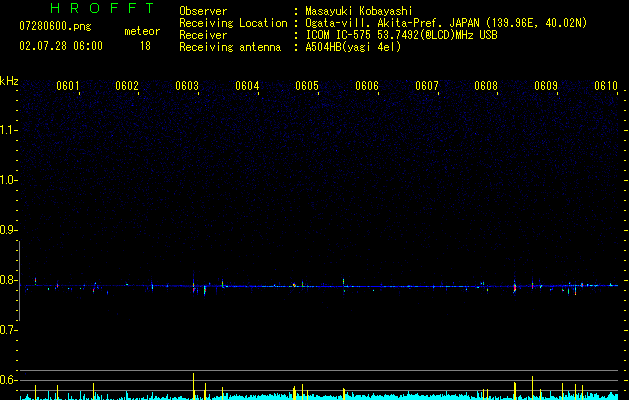The height and width of the screenshot is (400, 629).
Task: Click the 0.8 kHz axis label
Action: 8,280
